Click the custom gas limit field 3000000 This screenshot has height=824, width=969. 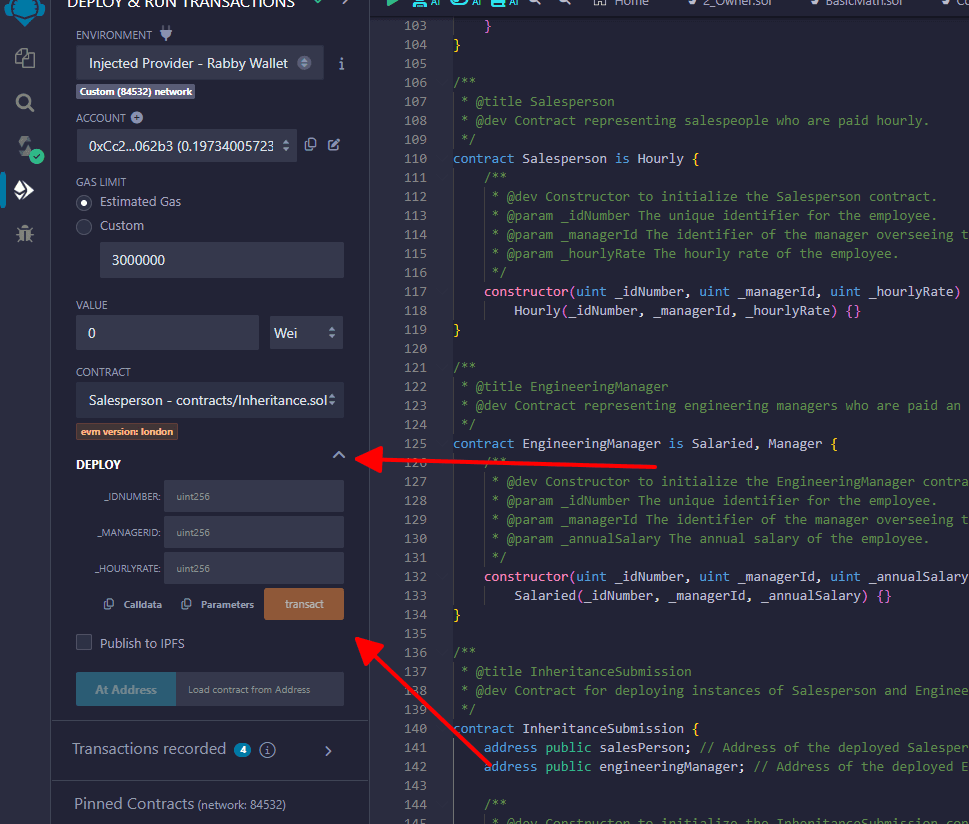222,260
